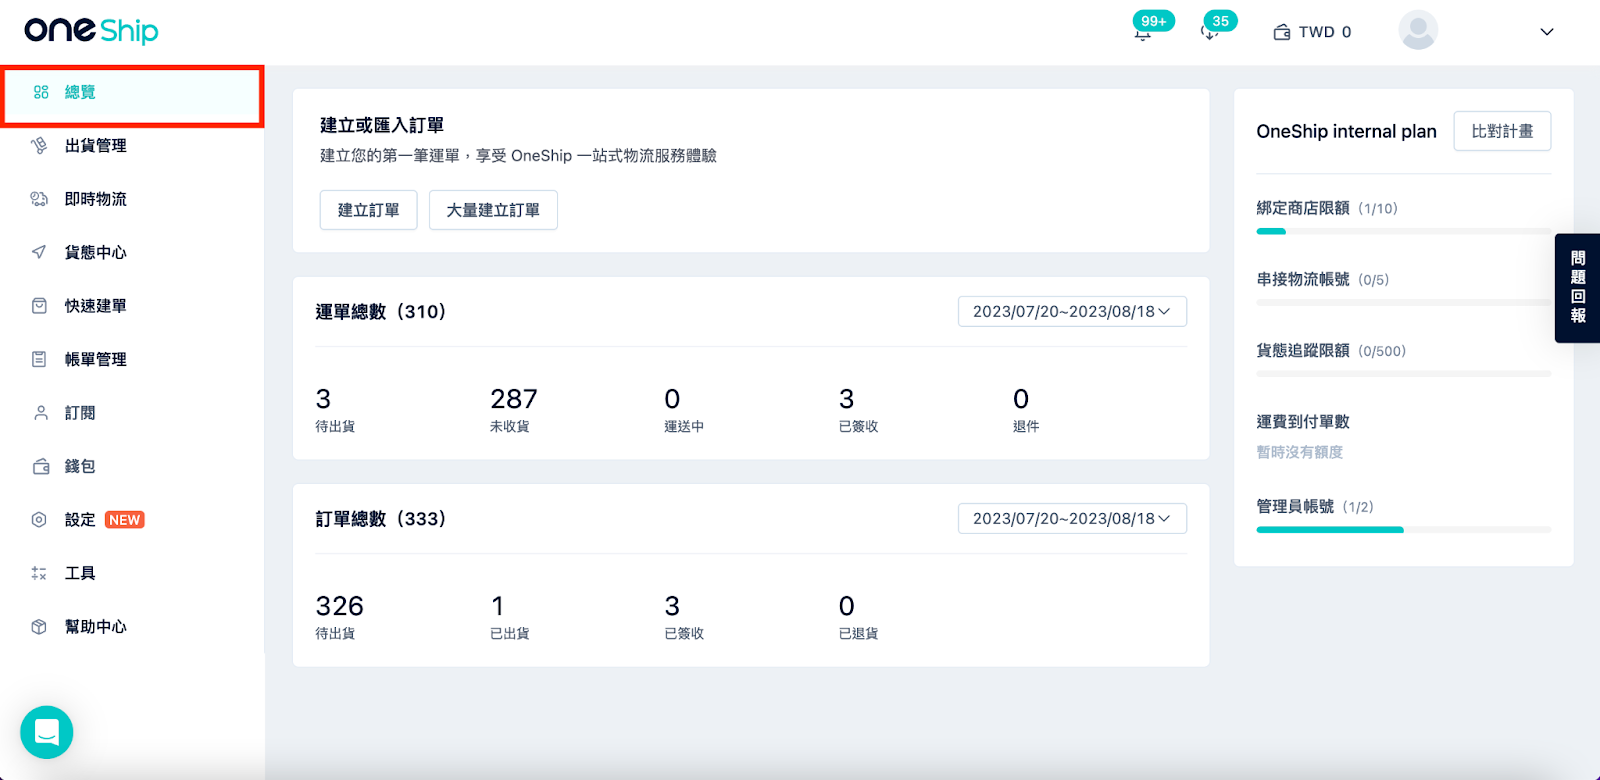The image size is (1600, 780).
Task: Open the notifications bell icon
Action: (1142, 34)
